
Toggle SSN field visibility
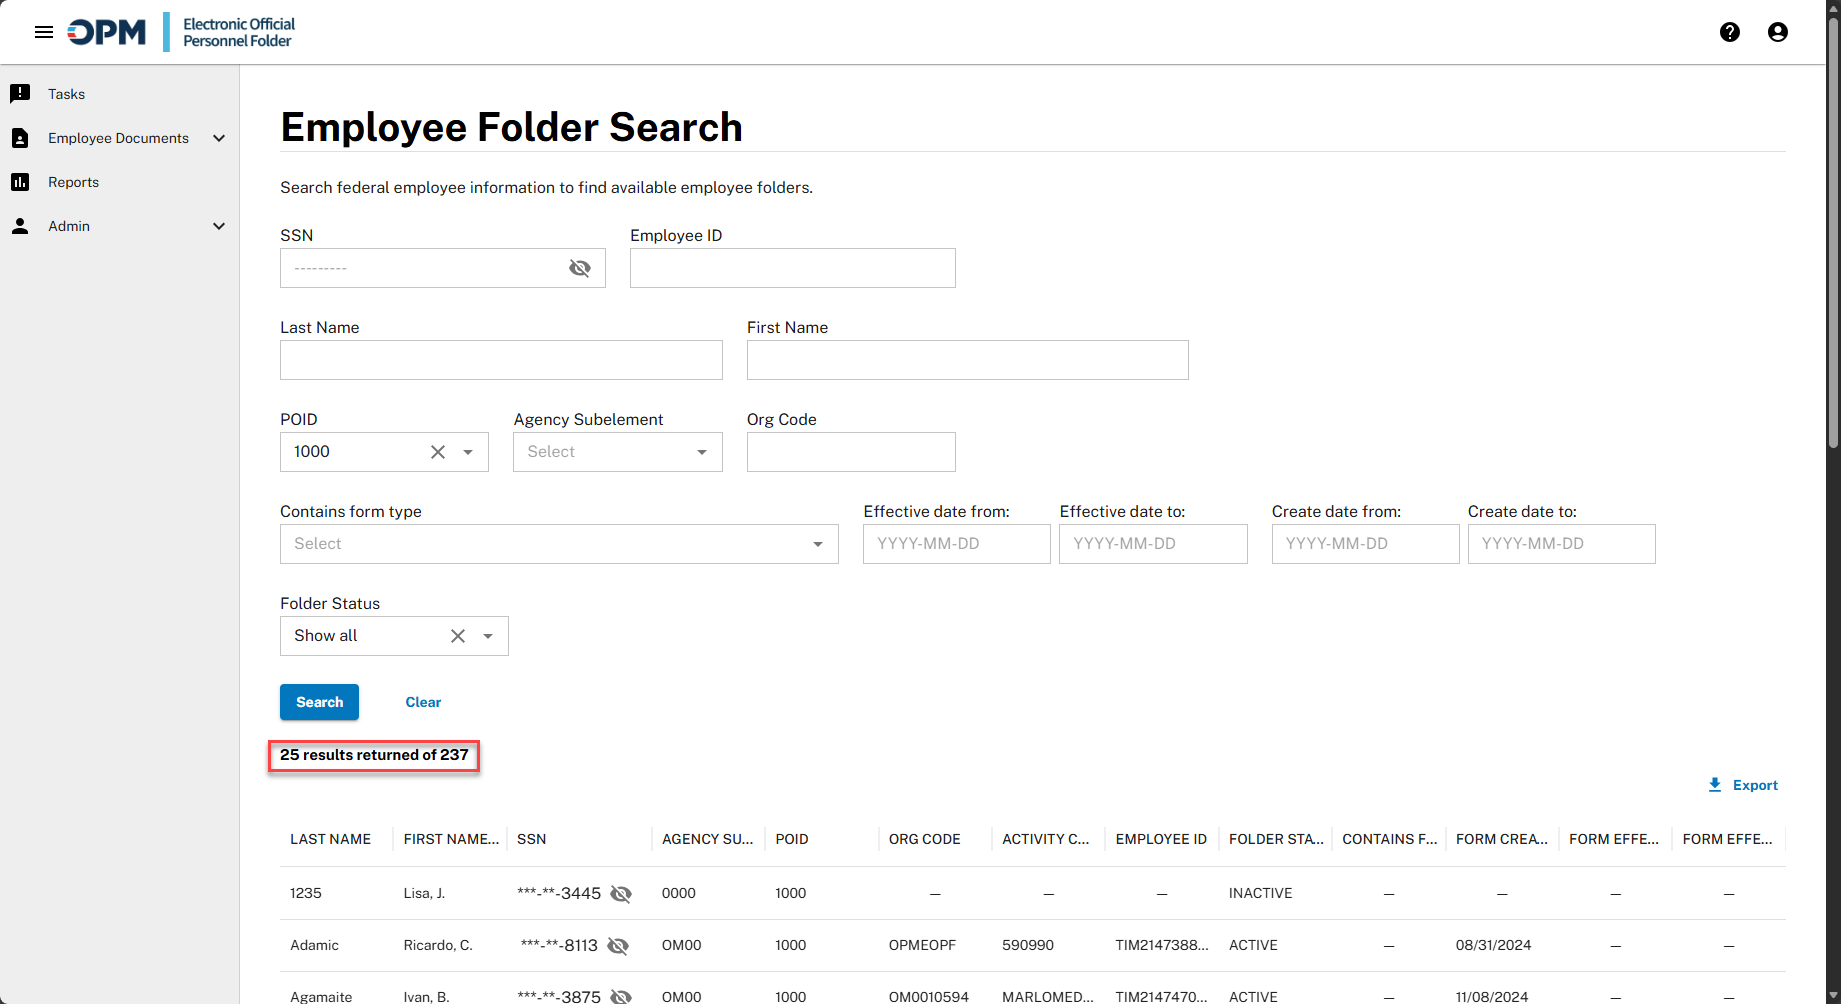[x=580, y=268]
